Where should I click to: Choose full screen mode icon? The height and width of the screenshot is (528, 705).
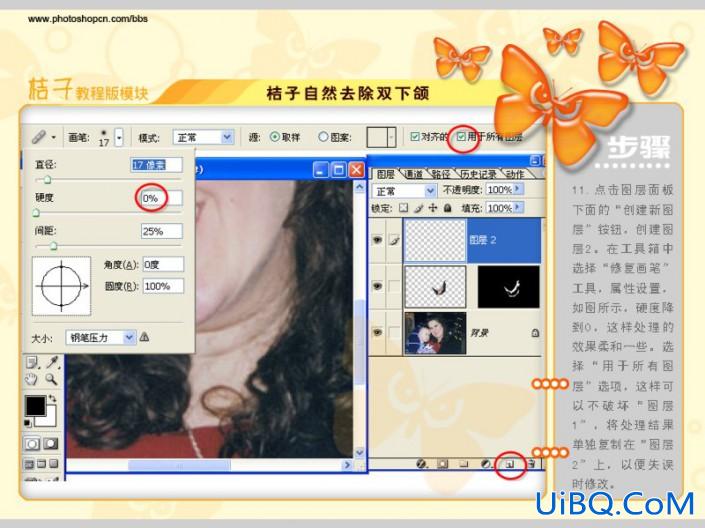[x=54, y=464]
